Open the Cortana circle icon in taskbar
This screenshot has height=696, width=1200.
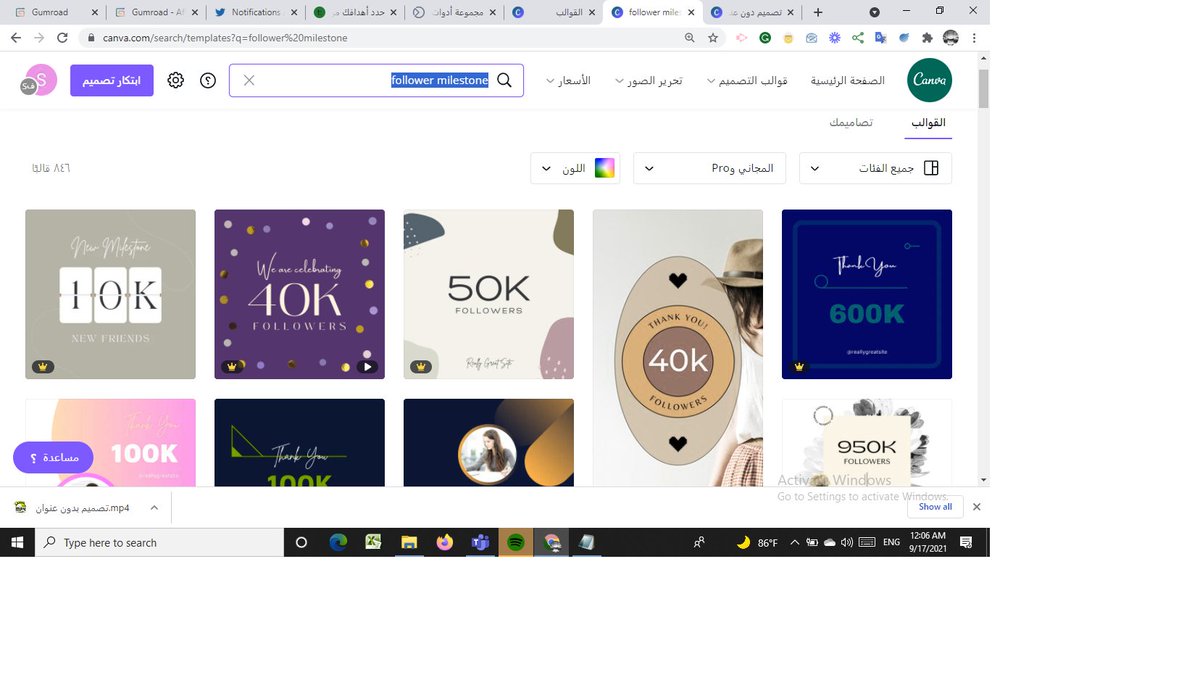(x=301, y=542)
